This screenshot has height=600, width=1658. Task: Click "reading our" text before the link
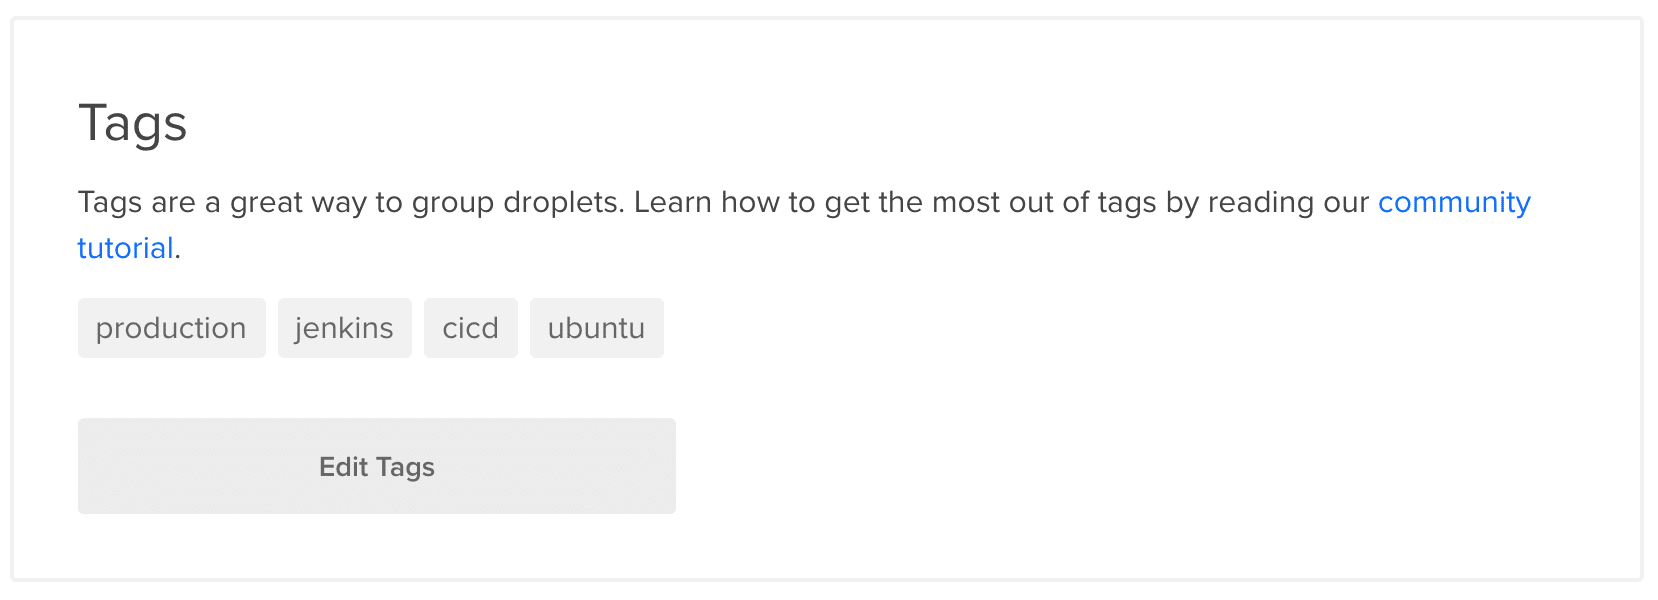tap(1288, 202)
